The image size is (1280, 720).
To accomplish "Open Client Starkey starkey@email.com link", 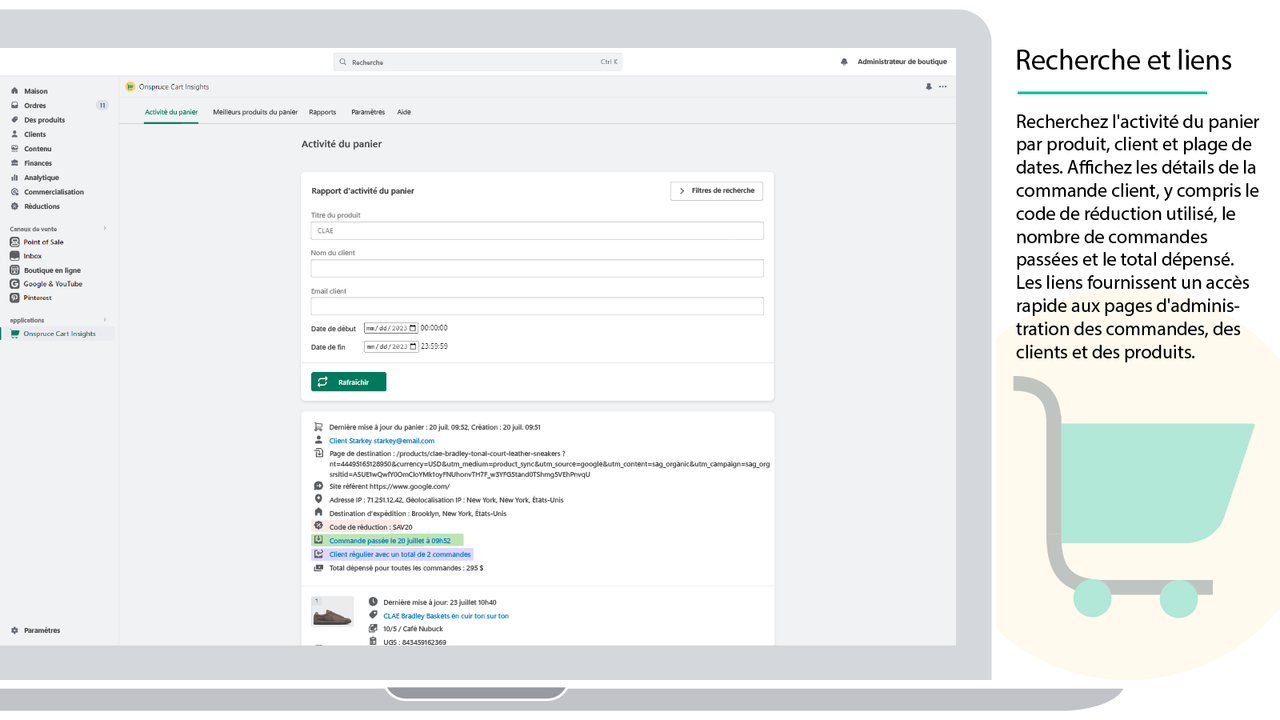I will [382, 441].
